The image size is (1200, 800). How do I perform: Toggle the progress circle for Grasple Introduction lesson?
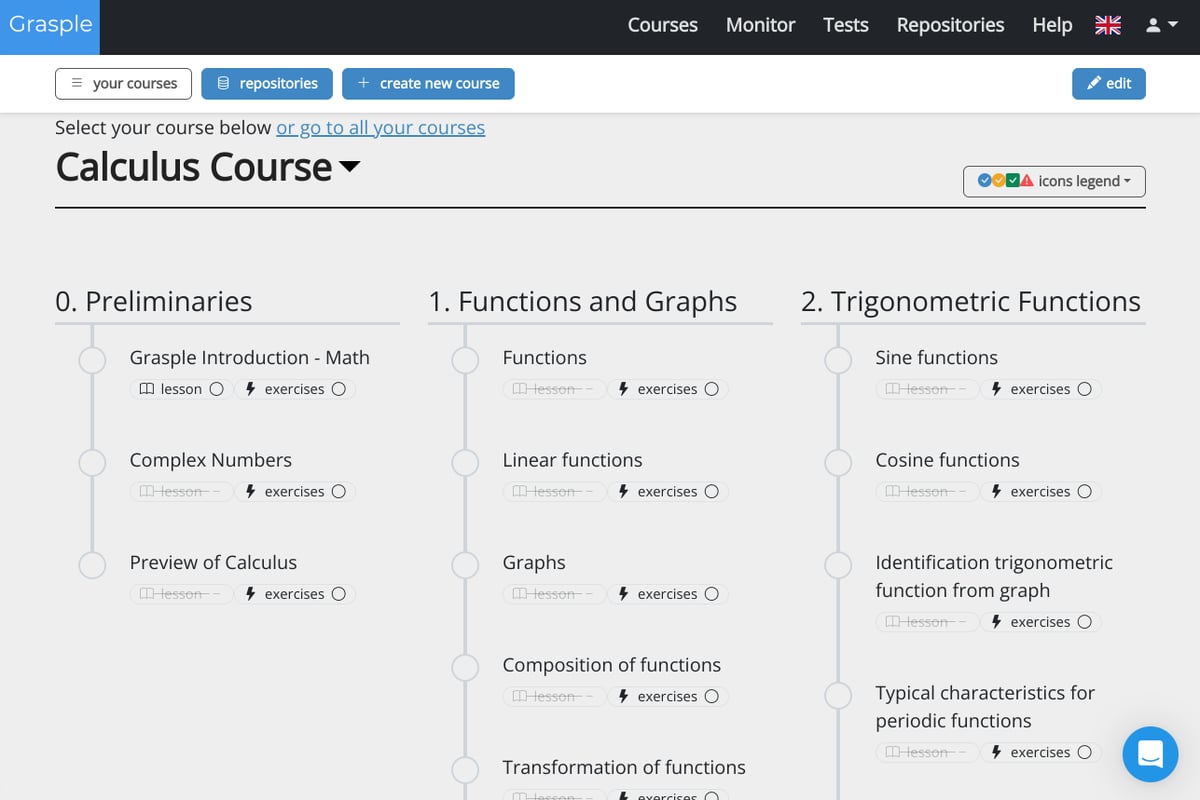[x=214, y=389]
